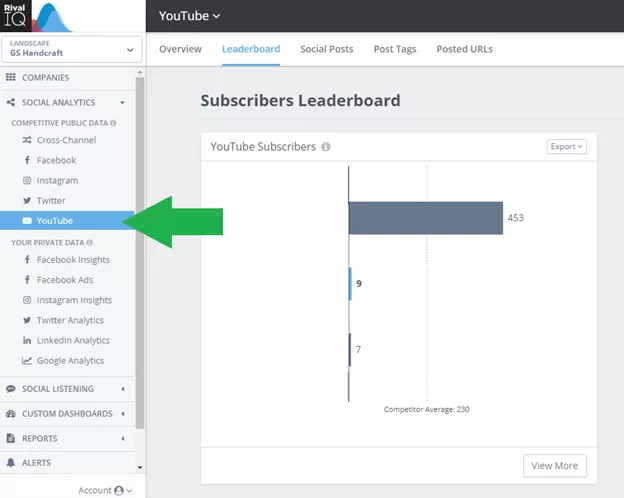Open Cross-Channel analytics

(x=66, y=140)
